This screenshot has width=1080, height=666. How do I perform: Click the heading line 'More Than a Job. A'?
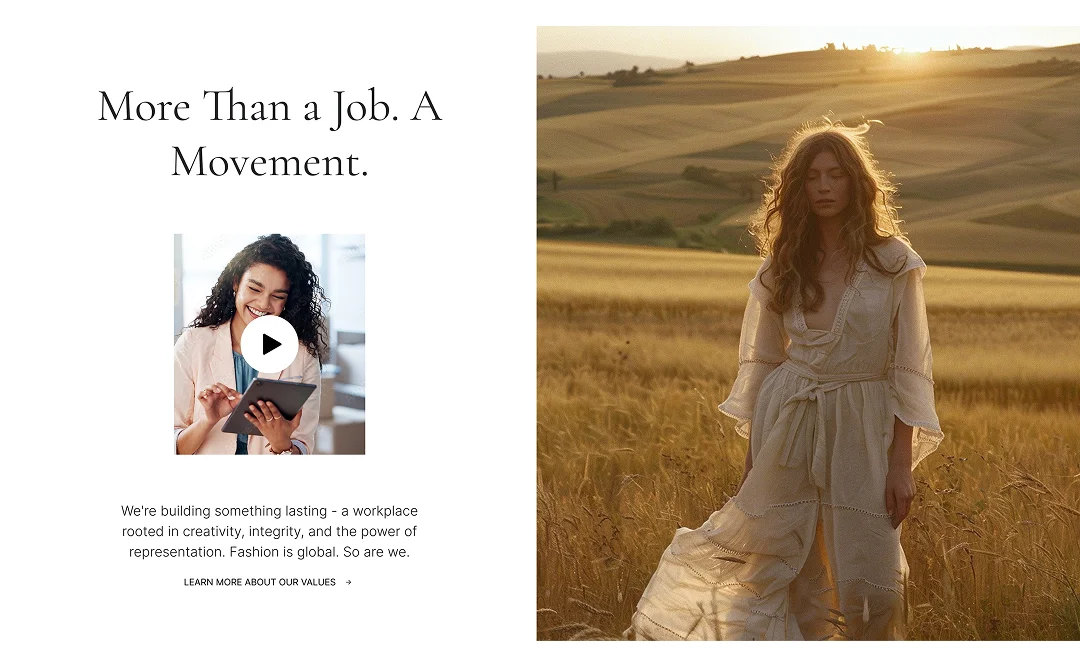269,107
